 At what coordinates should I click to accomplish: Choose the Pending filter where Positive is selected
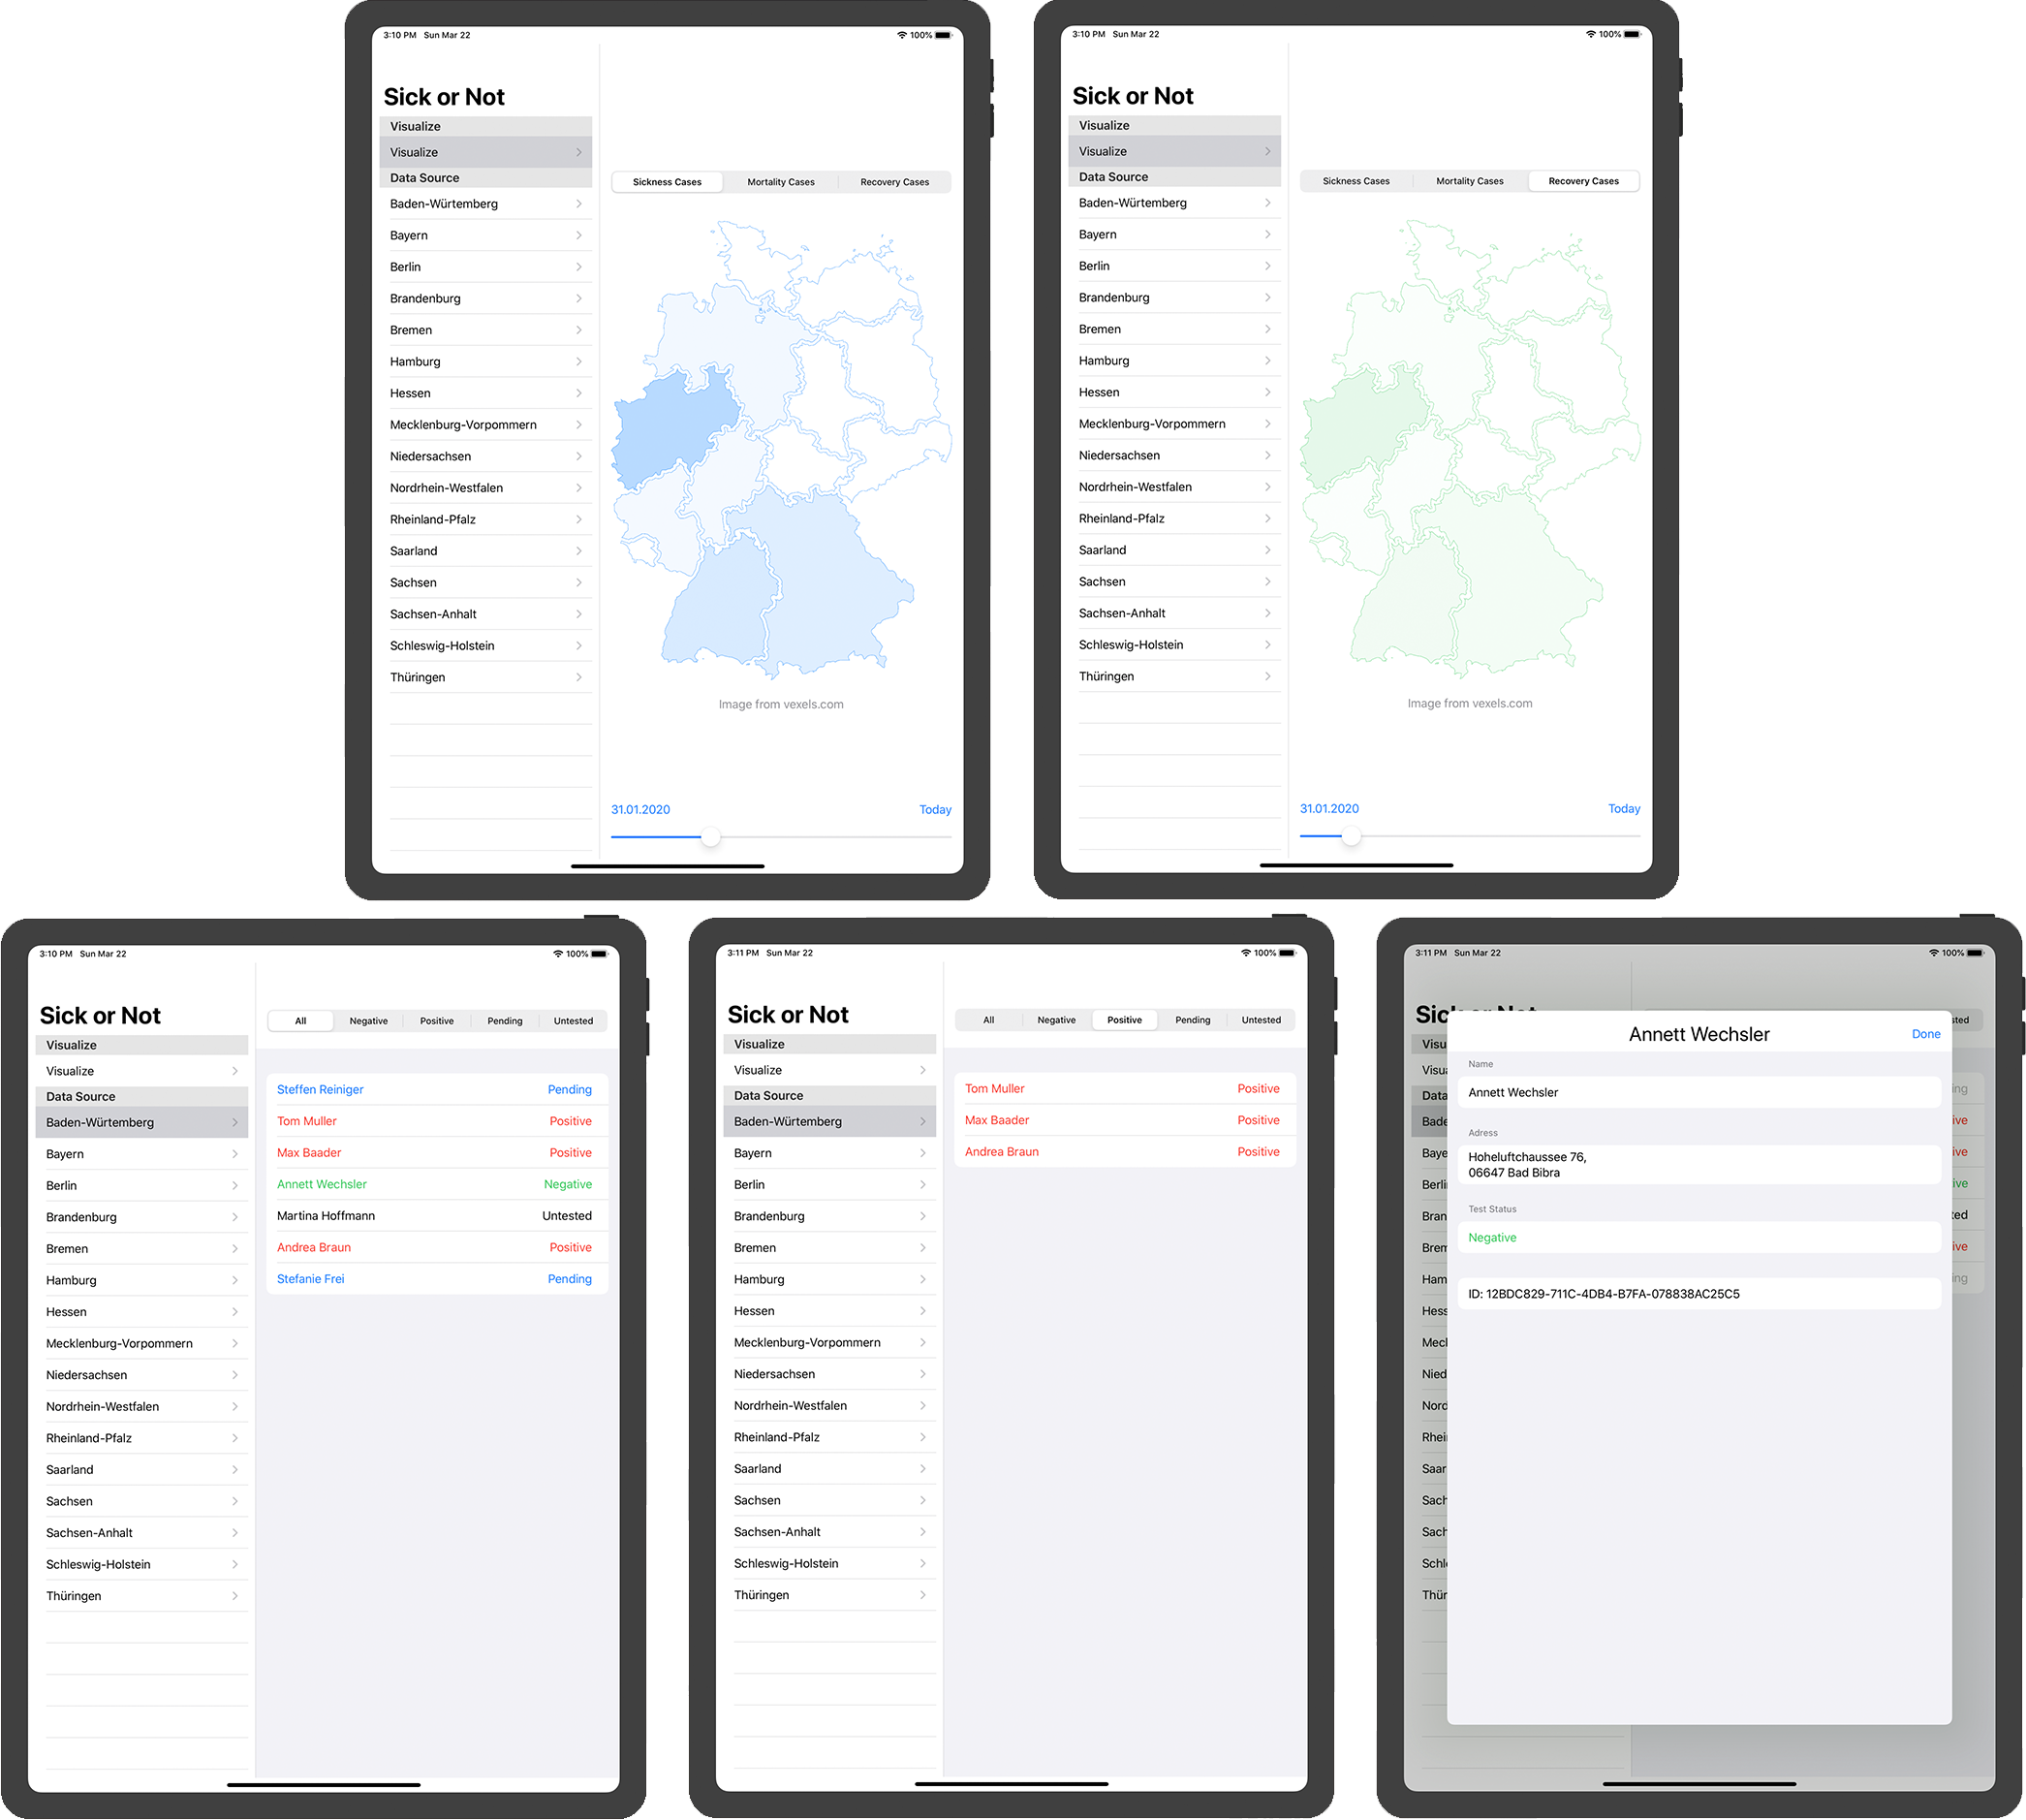1192,1020
